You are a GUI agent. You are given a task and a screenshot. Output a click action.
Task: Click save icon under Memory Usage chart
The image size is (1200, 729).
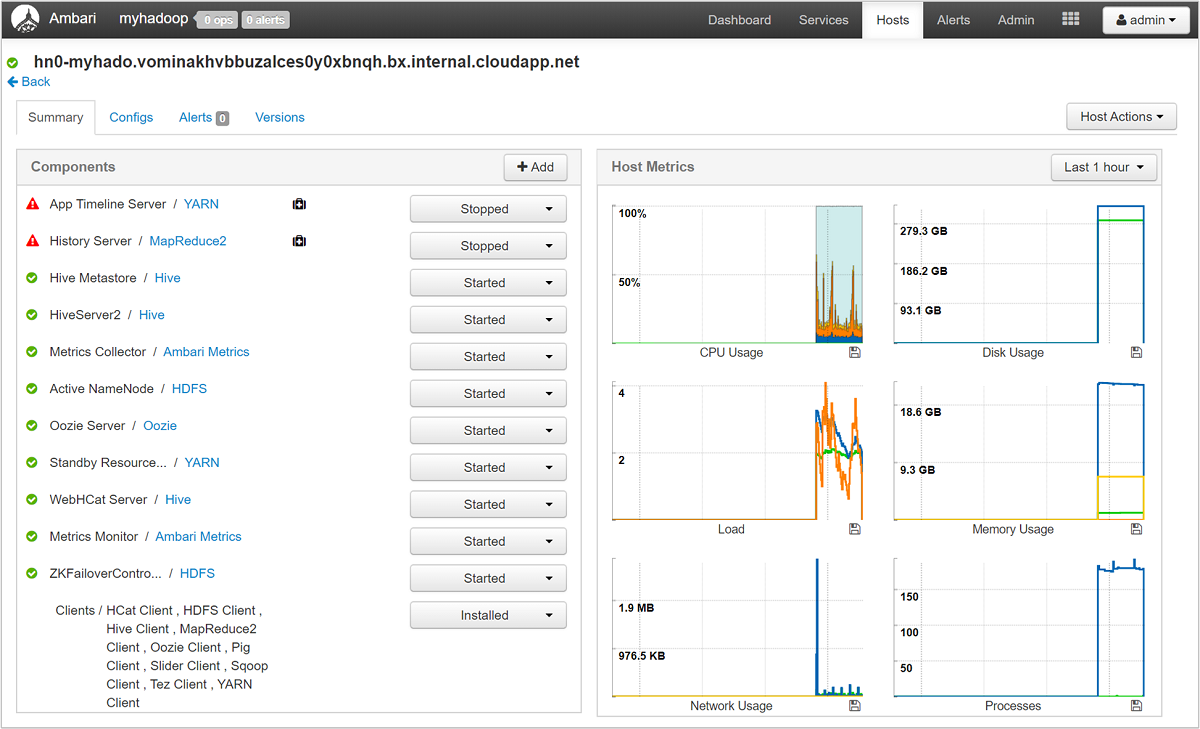1136,529
